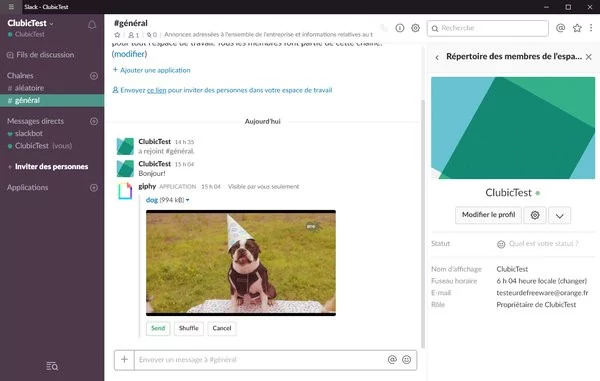Open the dog GIF preview
Image resolution: width=600 pixels, height=381 pixels.
[x=241, y=263]
